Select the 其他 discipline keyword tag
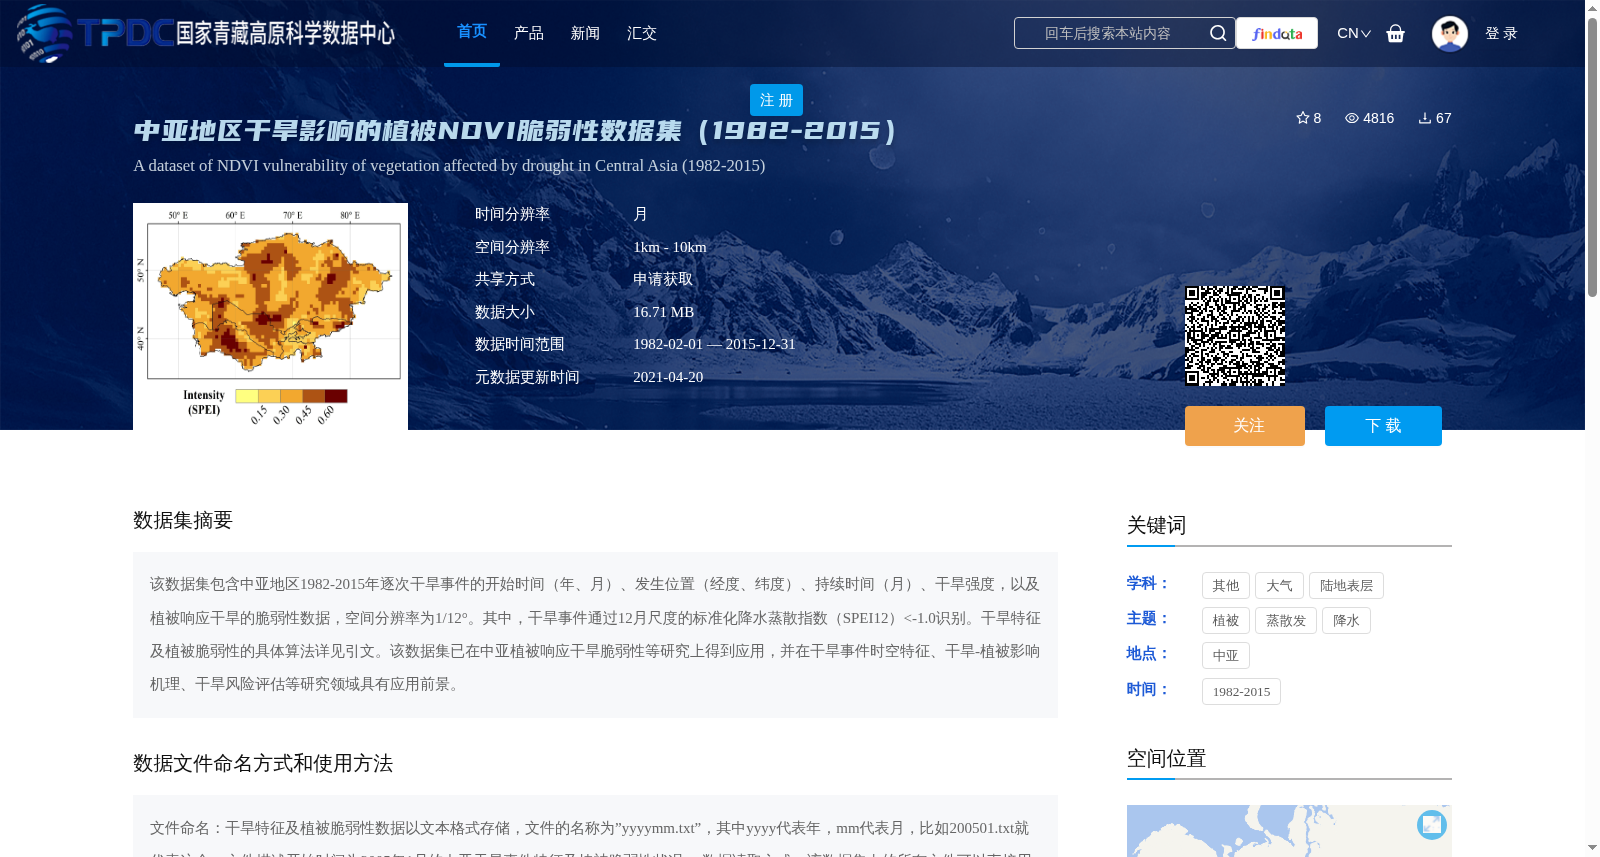Viewport: 1600px width, 857px height. [x=1226, y=586]
